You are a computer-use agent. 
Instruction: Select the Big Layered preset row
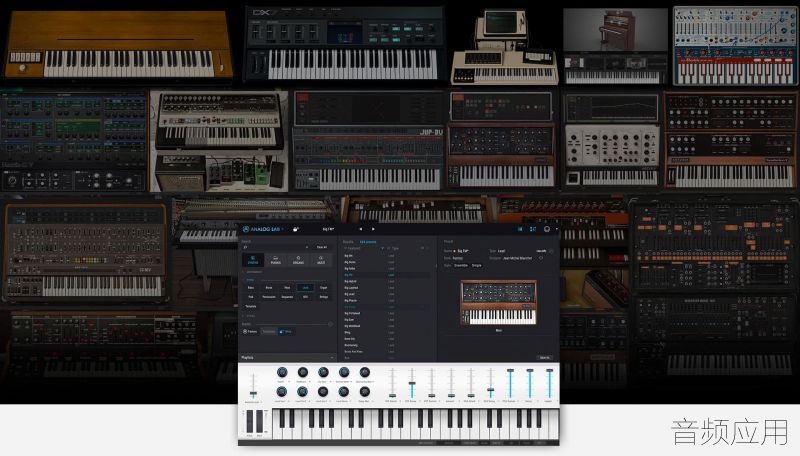click(387, 288)
